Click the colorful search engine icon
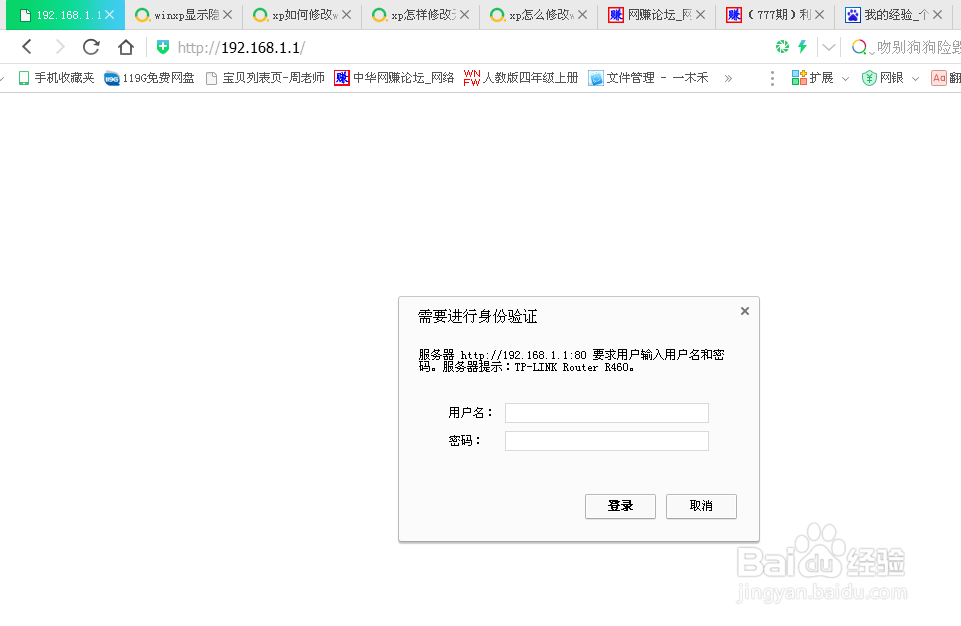961x626 pixels. 858,47
